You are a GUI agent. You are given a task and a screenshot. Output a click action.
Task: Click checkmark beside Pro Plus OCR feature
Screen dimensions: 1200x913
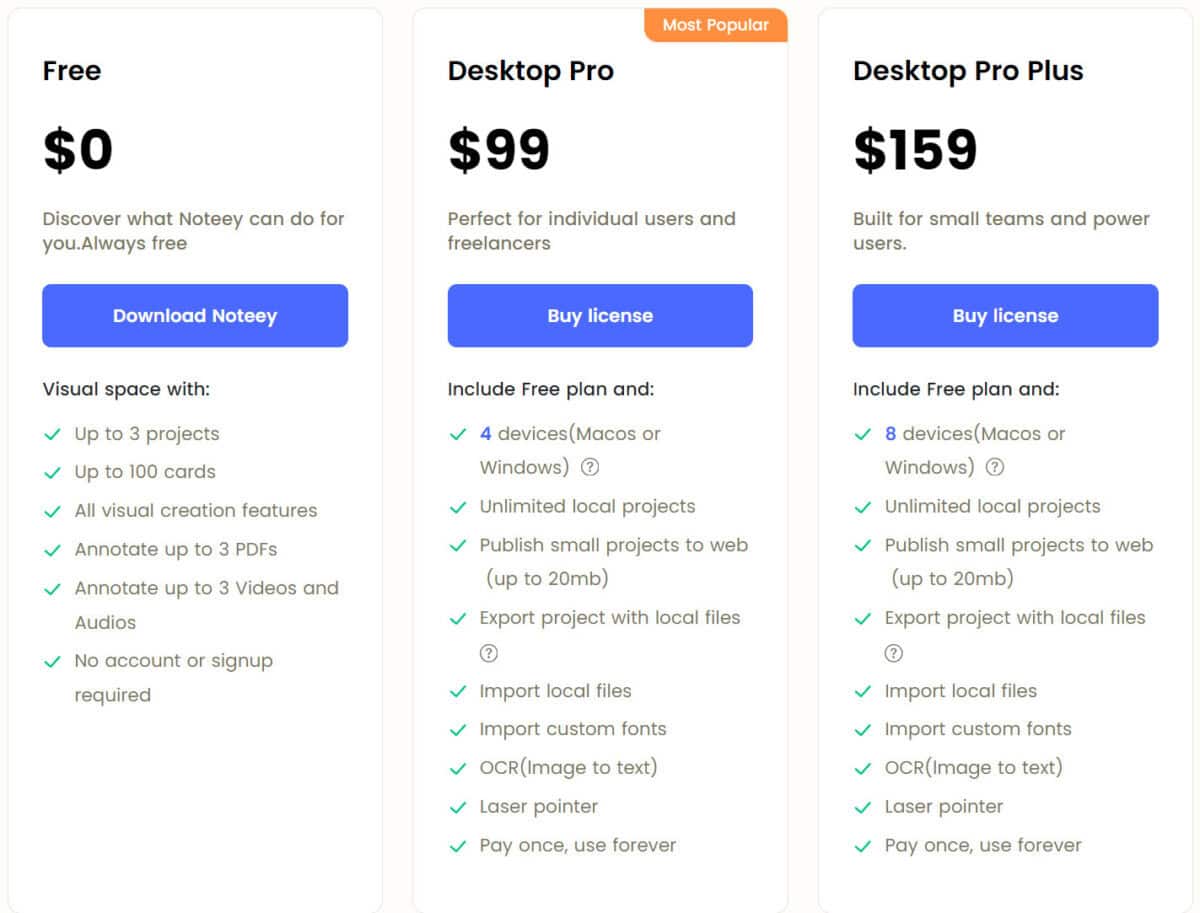(863, 769)
